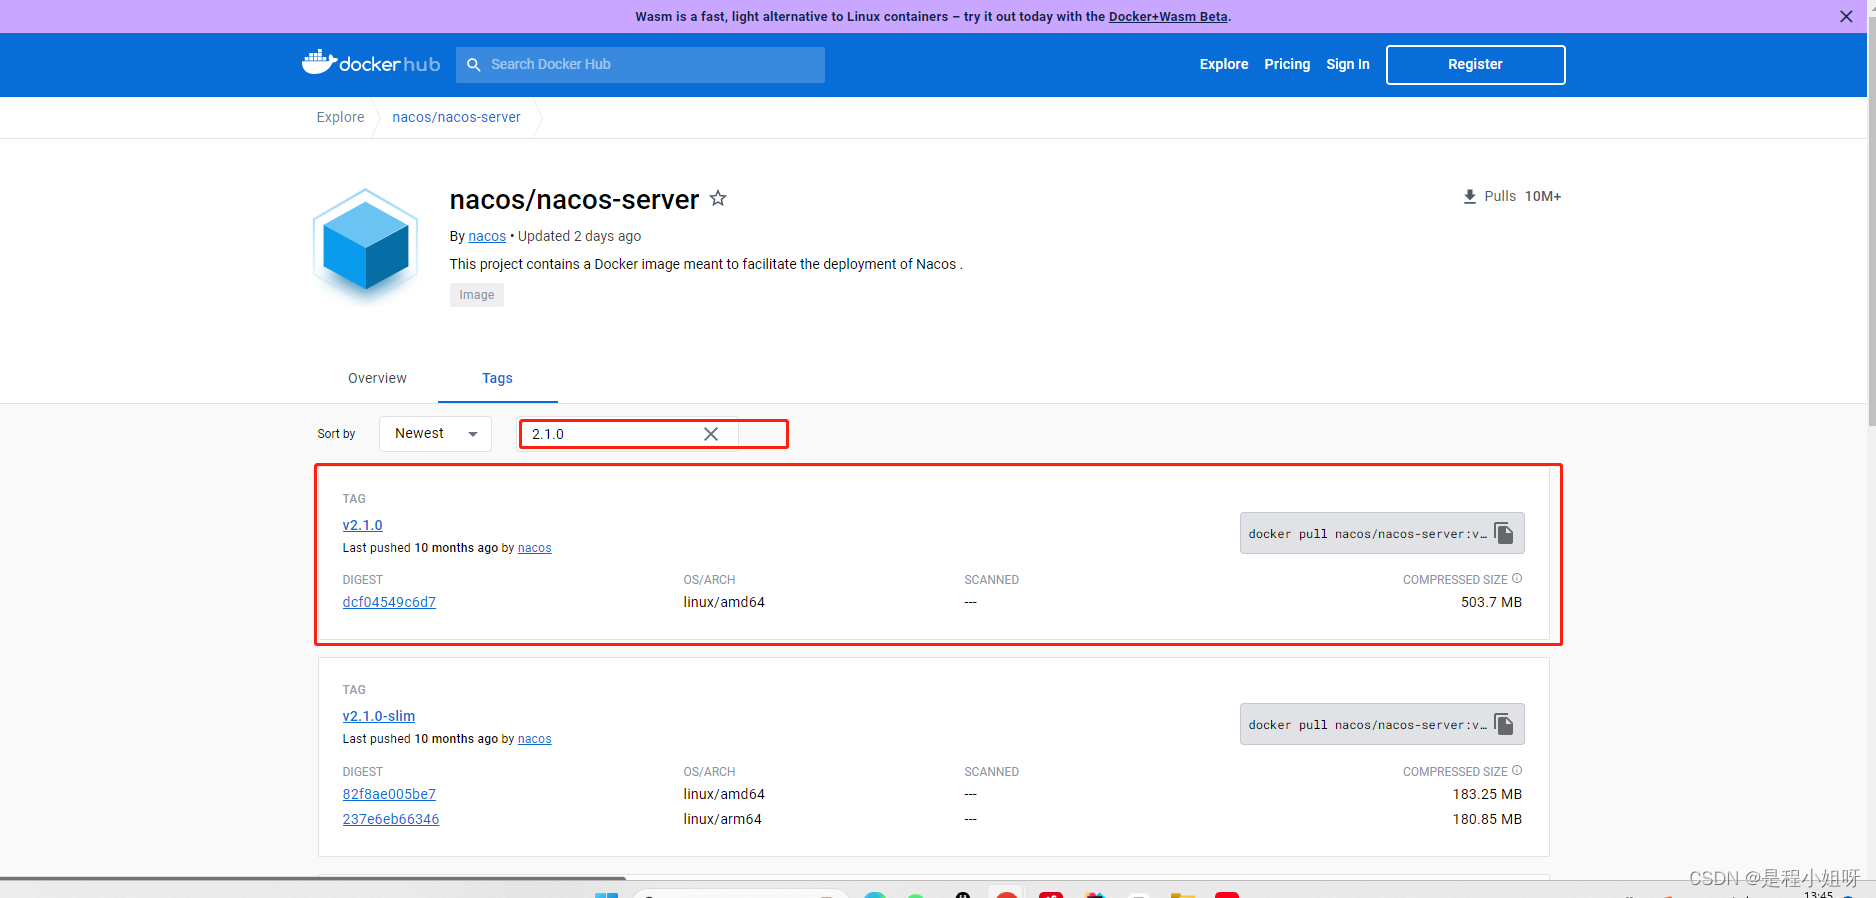Screen dimensions: 1876x898
Task: Click Sign In
Action: (x=1348, y=64)
